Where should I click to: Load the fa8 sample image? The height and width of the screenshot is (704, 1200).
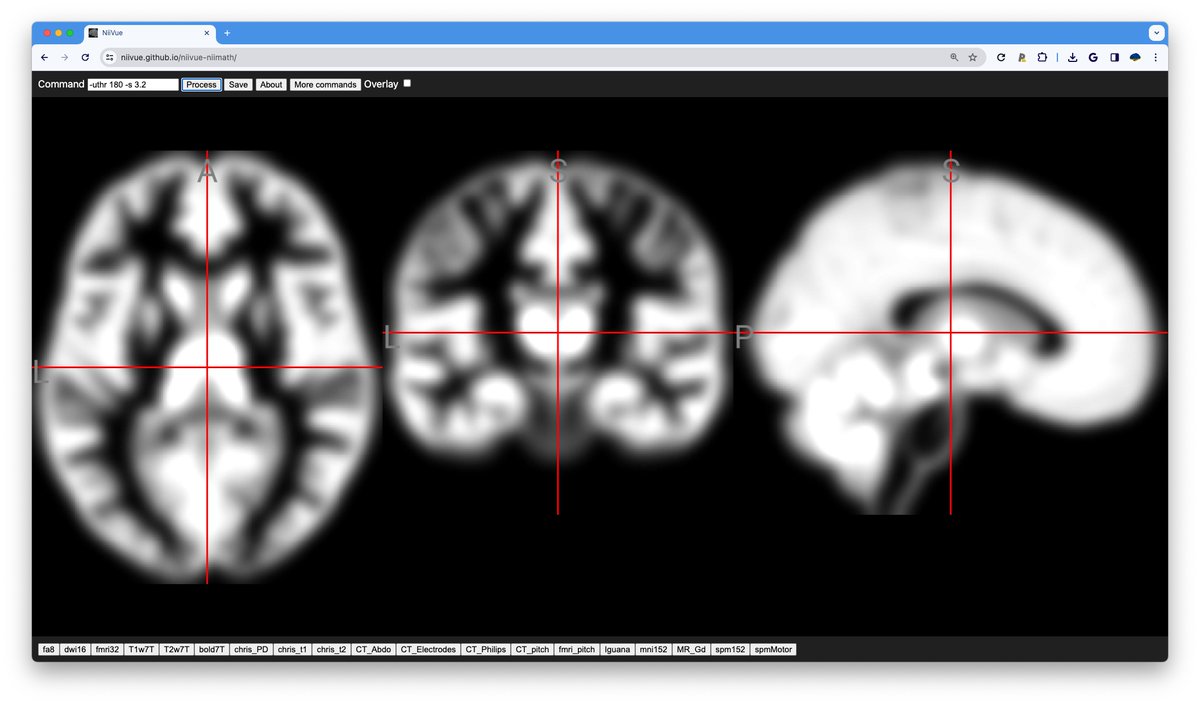48,649
